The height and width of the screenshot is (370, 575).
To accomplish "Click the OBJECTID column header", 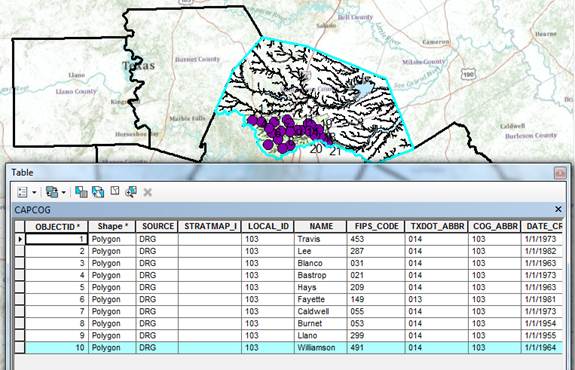I will pos(57,227).
